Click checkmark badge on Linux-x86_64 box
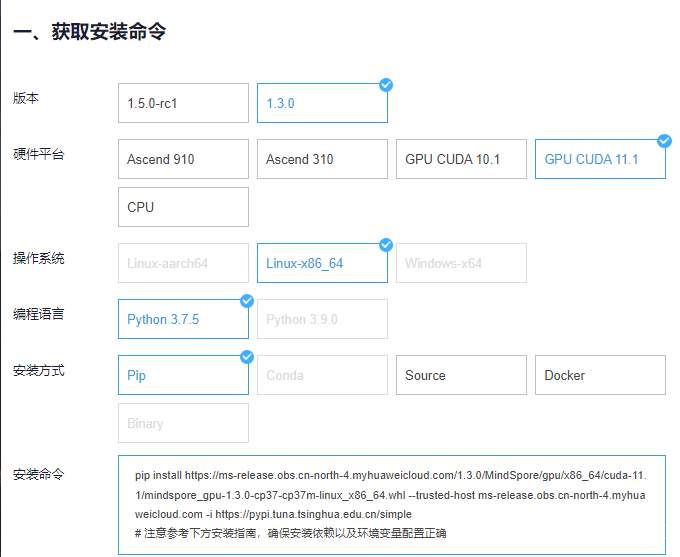 coord(386,245)
